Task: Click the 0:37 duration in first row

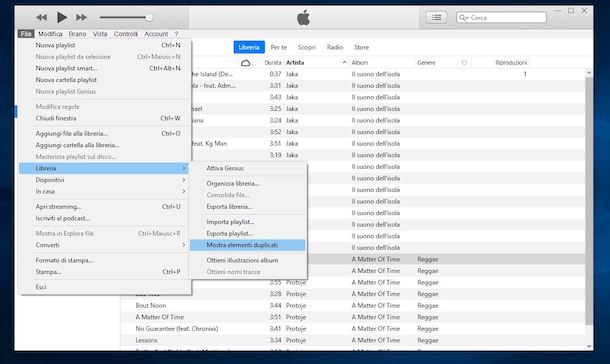Action: pos(275,74)
